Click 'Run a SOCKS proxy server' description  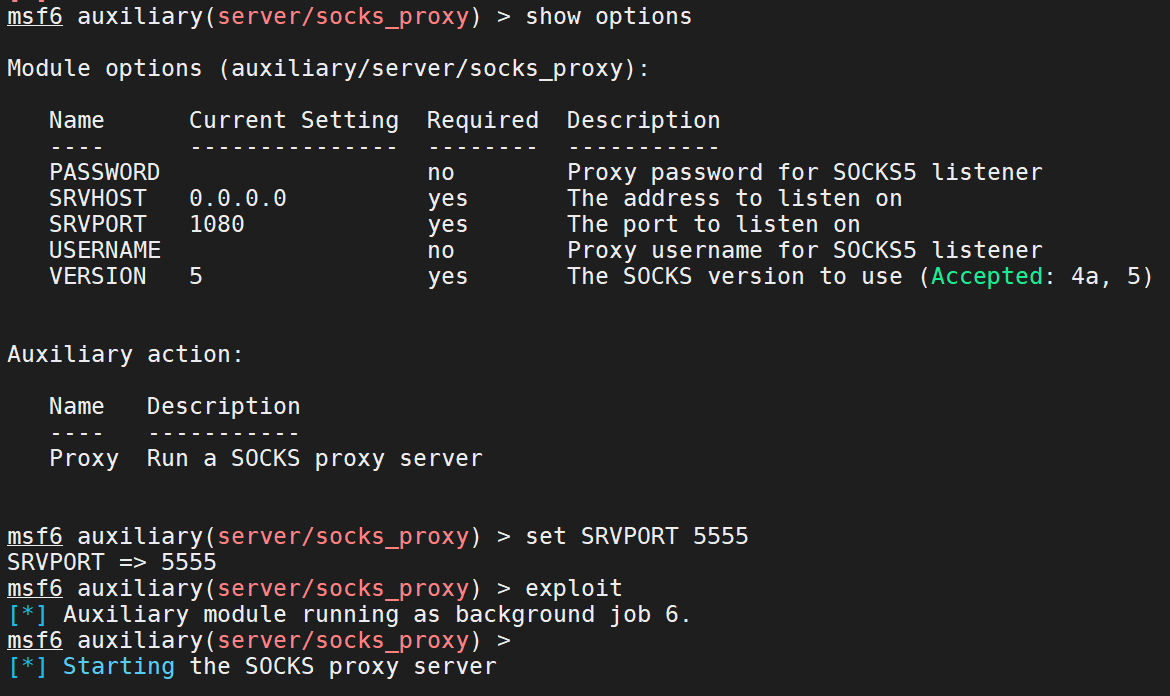pos(315,459)
